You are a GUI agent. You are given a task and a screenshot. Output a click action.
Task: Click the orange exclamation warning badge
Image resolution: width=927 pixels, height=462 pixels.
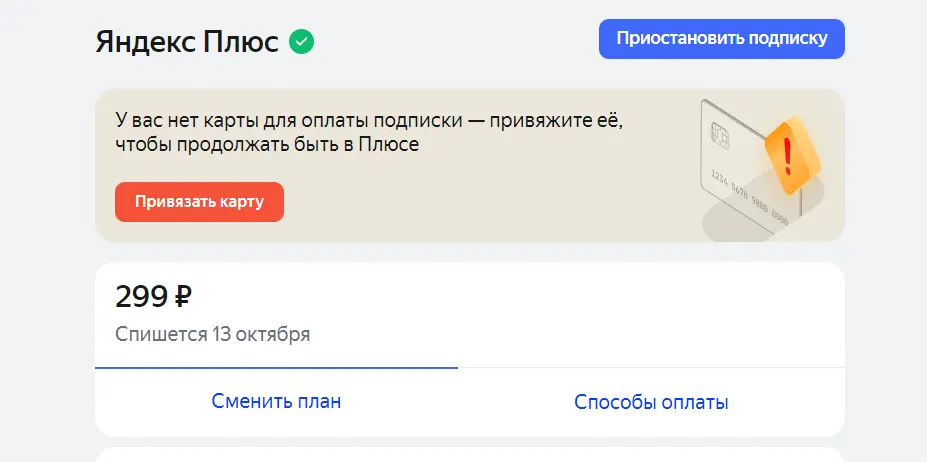click(792, 155)
